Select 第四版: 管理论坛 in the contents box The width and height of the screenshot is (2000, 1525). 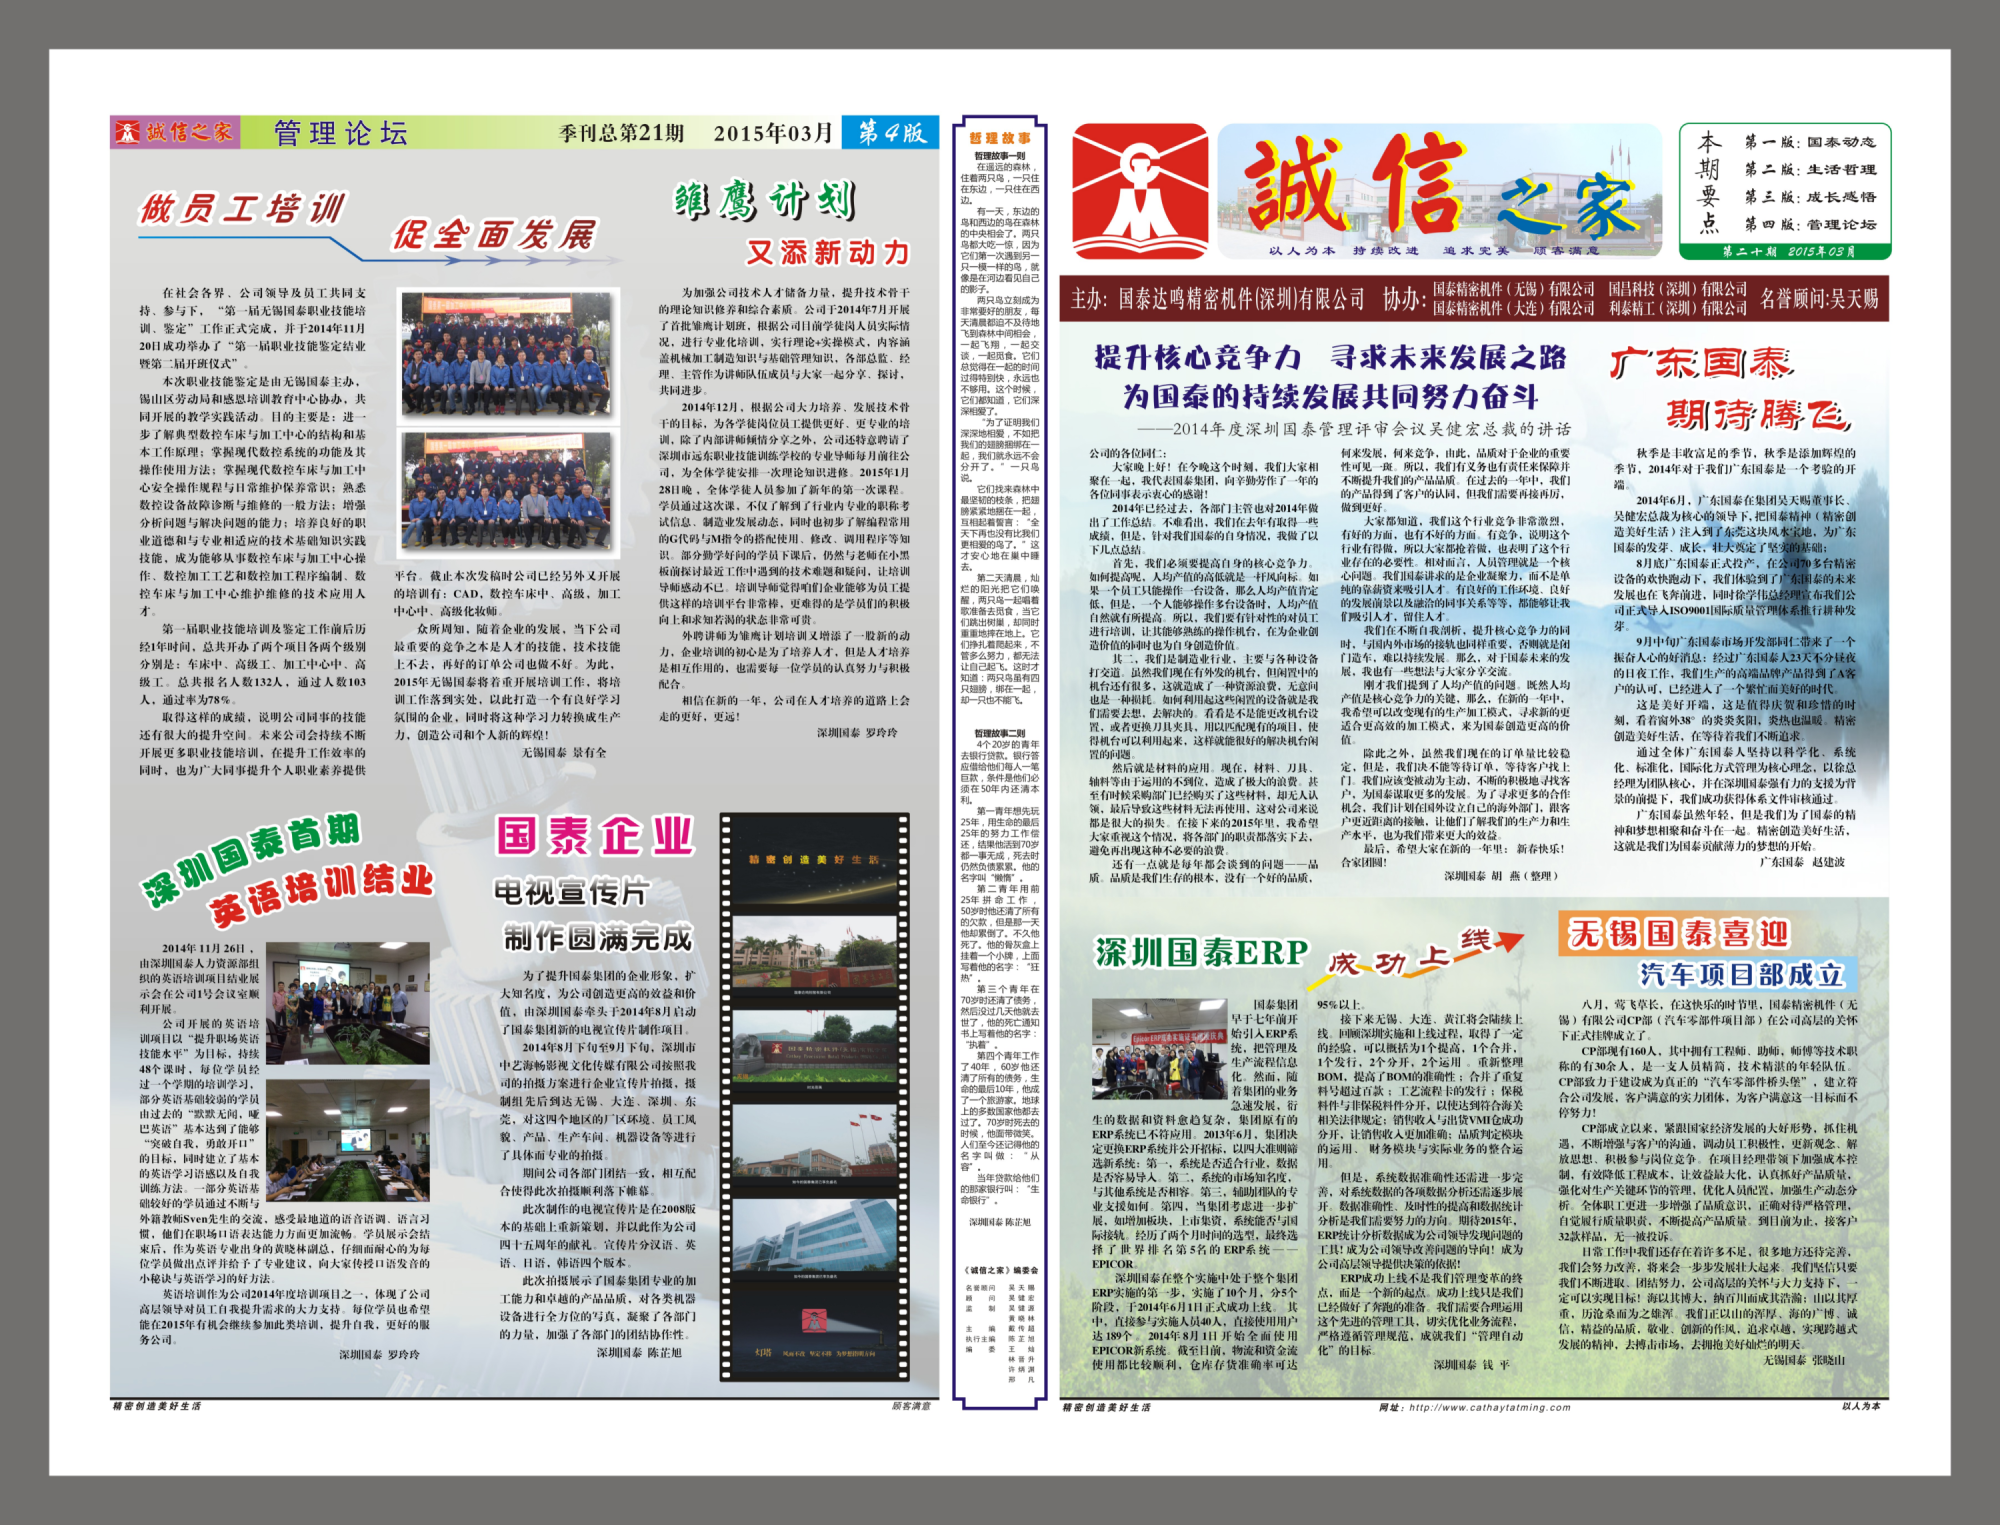[x=1809, y=224]
